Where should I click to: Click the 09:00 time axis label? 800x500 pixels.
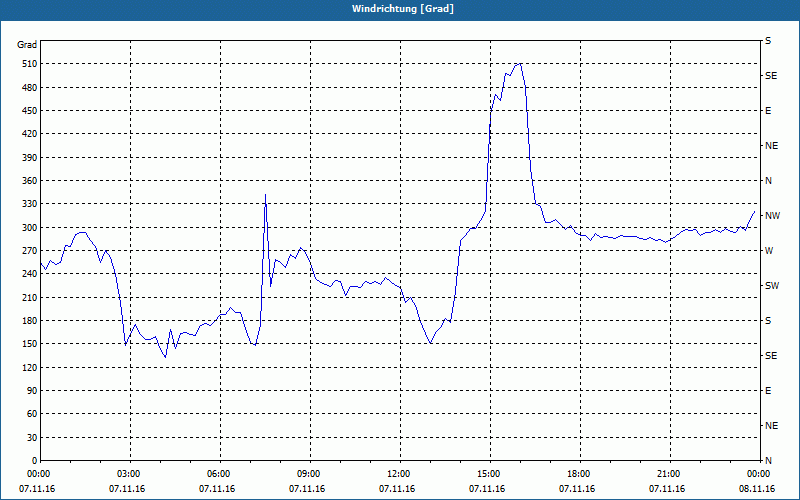(307, 474)
